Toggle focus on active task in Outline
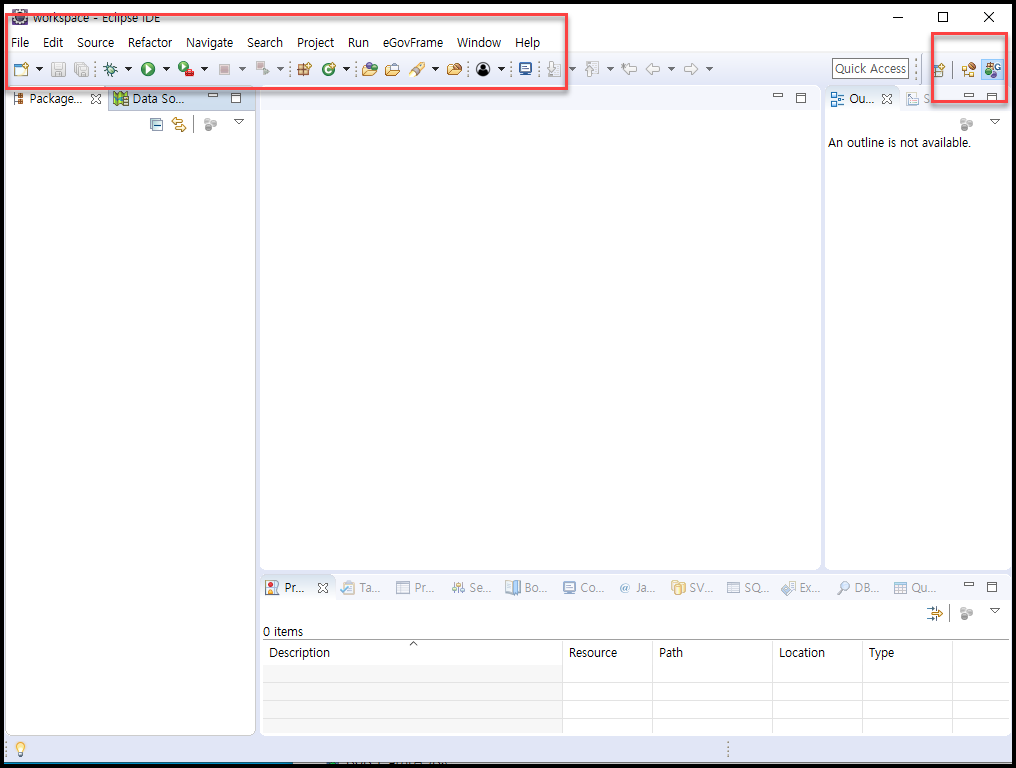 point(966,123)
